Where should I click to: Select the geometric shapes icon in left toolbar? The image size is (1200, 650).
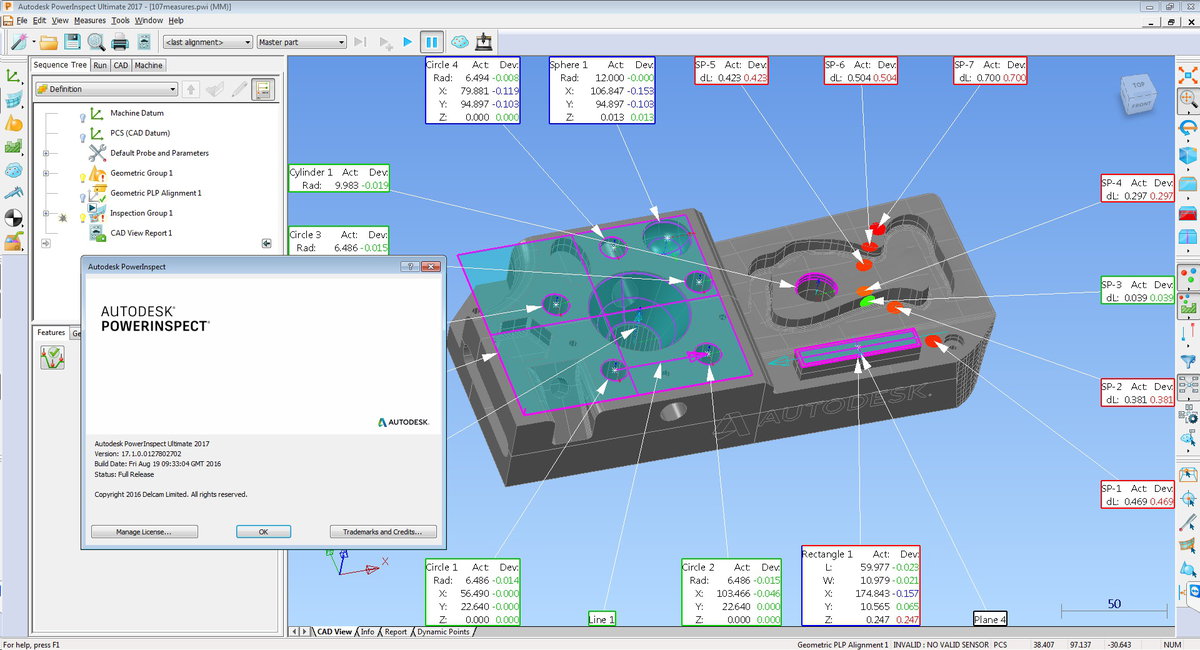pos(13,123)
